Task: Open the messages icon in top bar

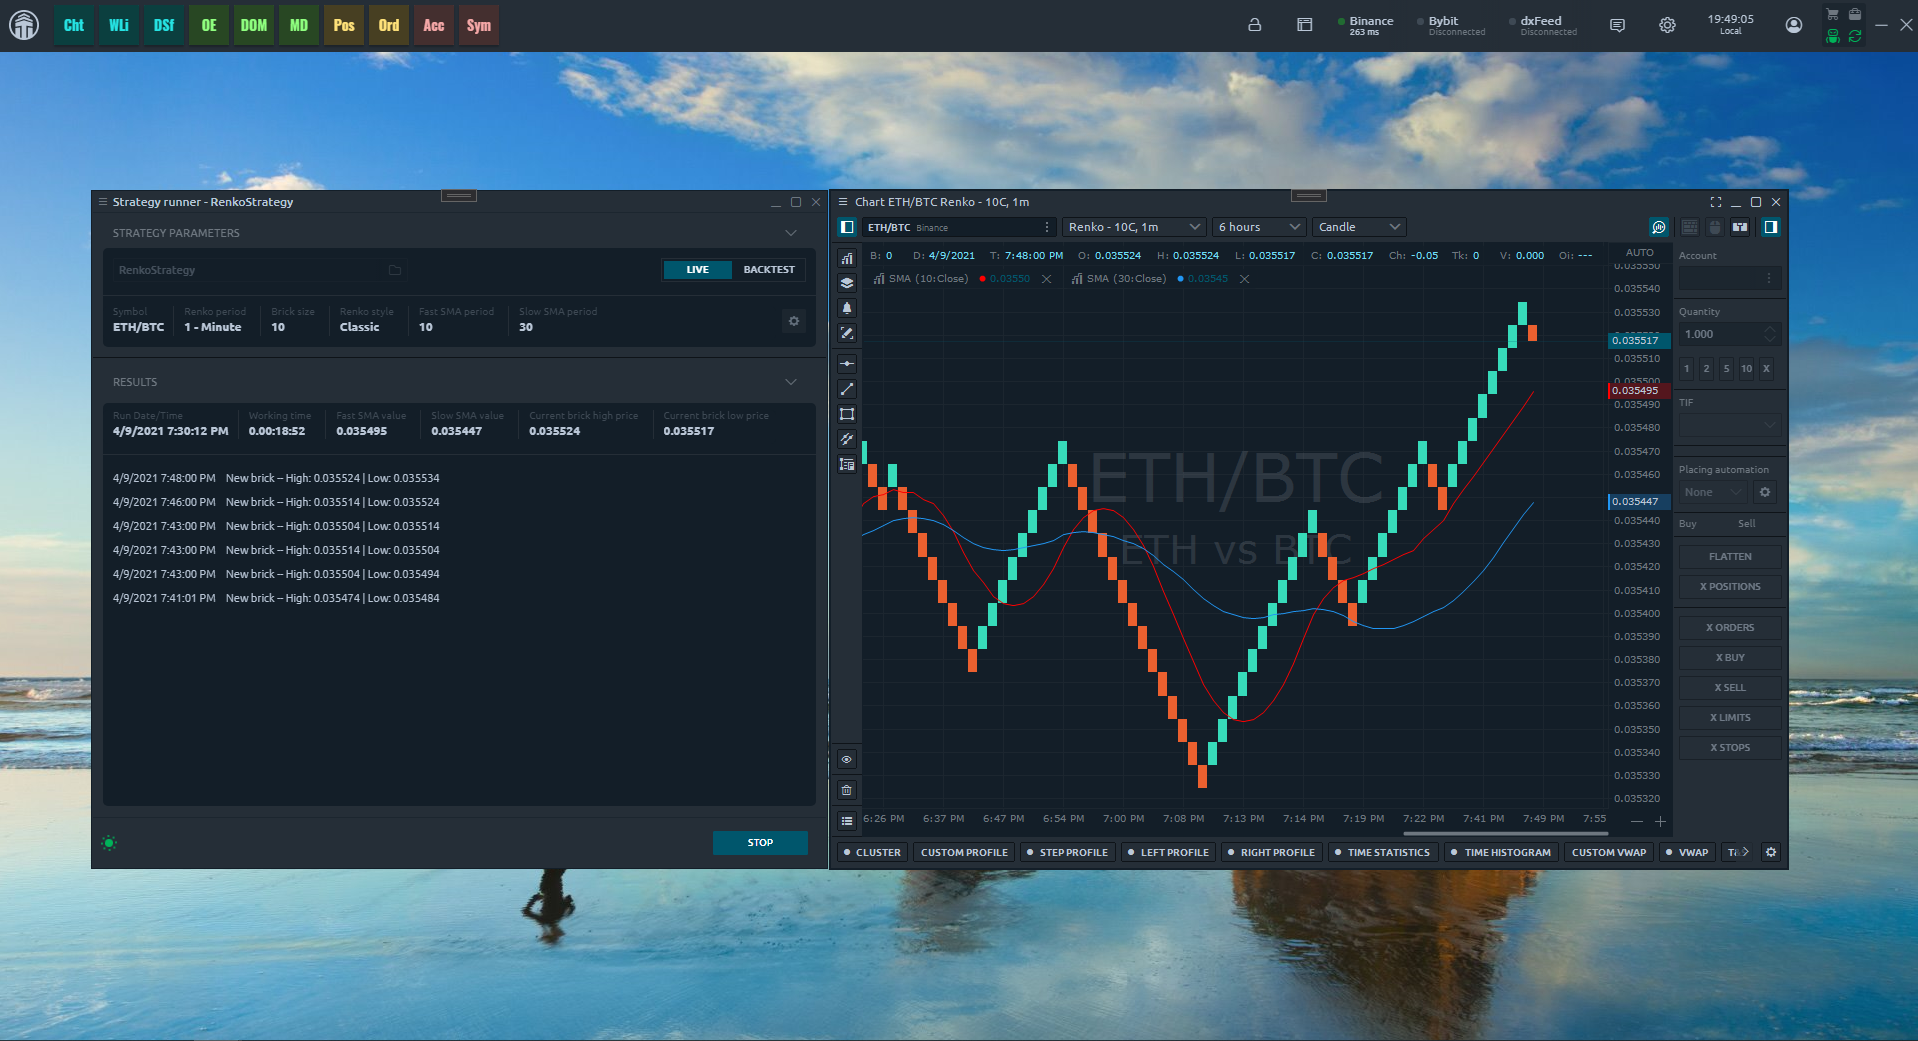Action: pyautogui.click(x=1617, y=25)
